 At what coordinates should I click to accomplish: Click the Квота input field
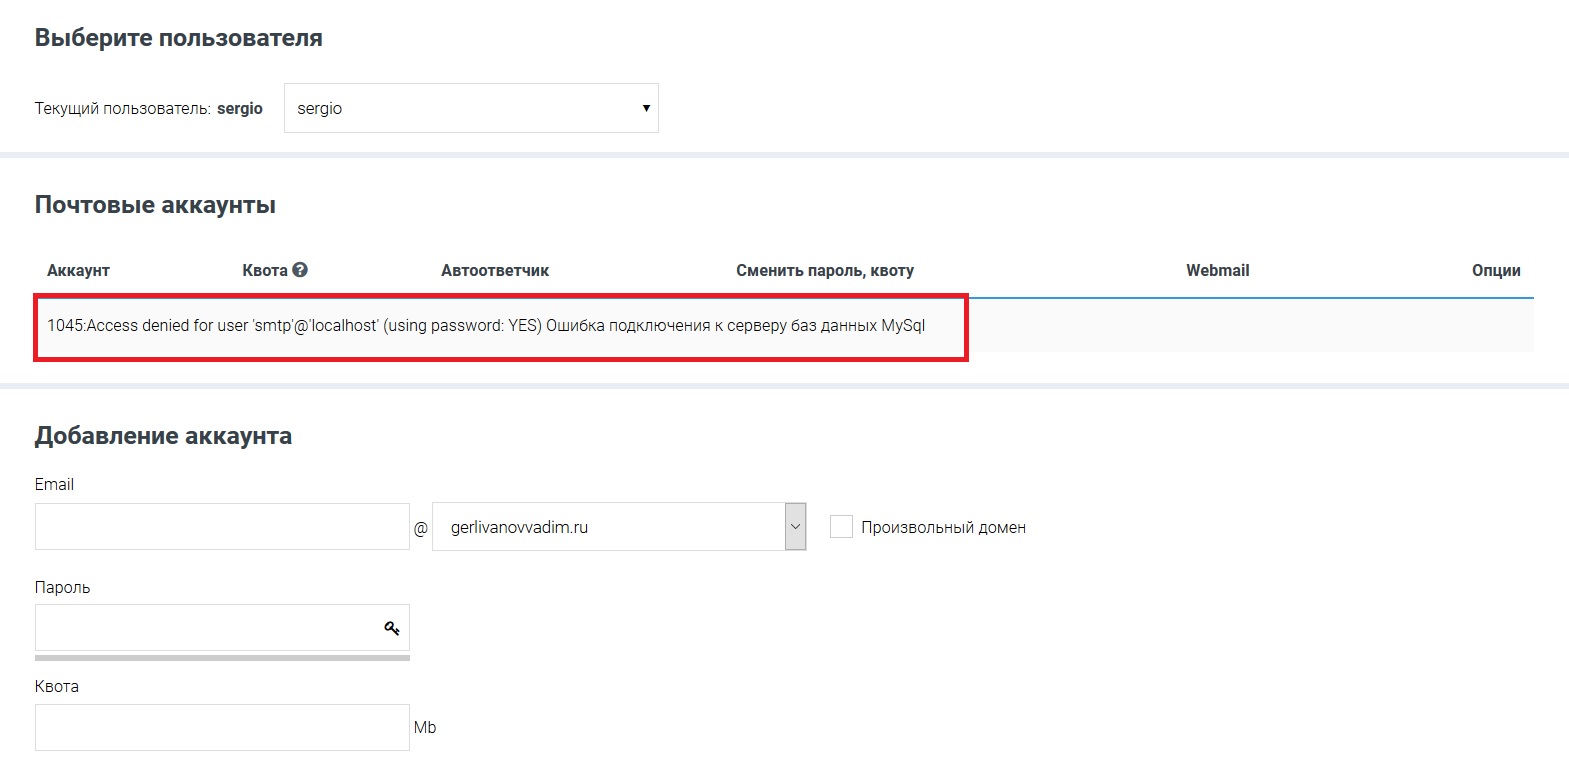tap(222, 727)
